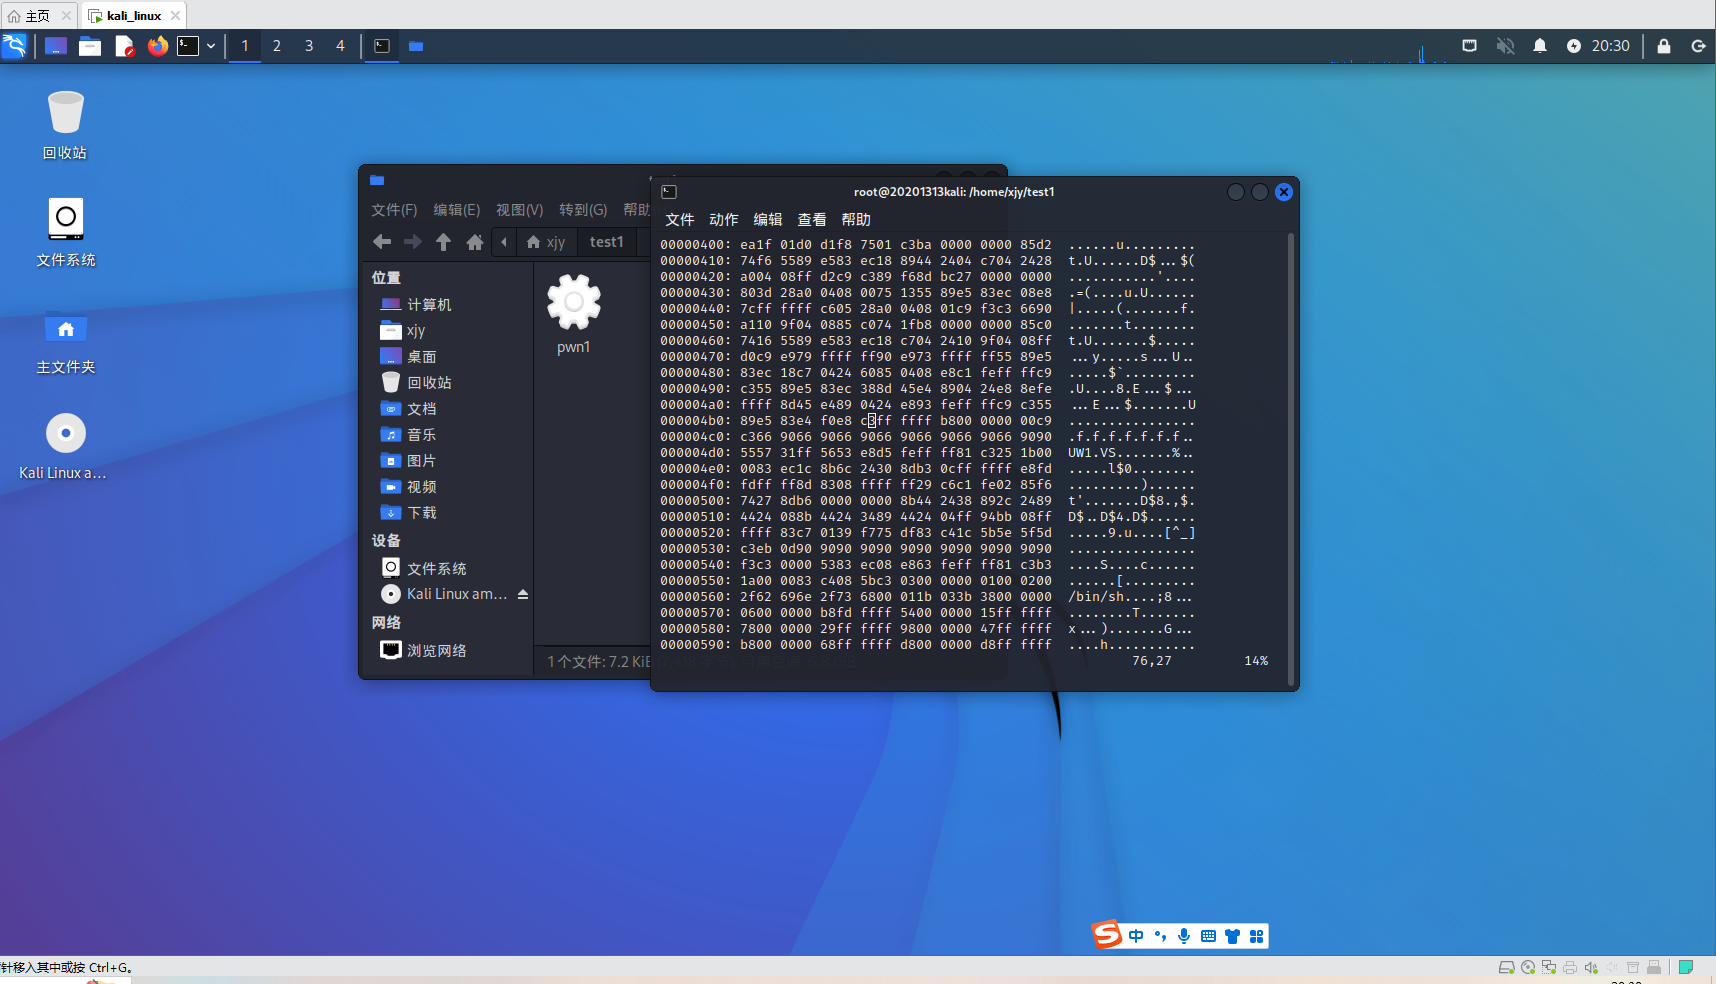Close the kali_linux VMware tab

(x=176, y=15)
